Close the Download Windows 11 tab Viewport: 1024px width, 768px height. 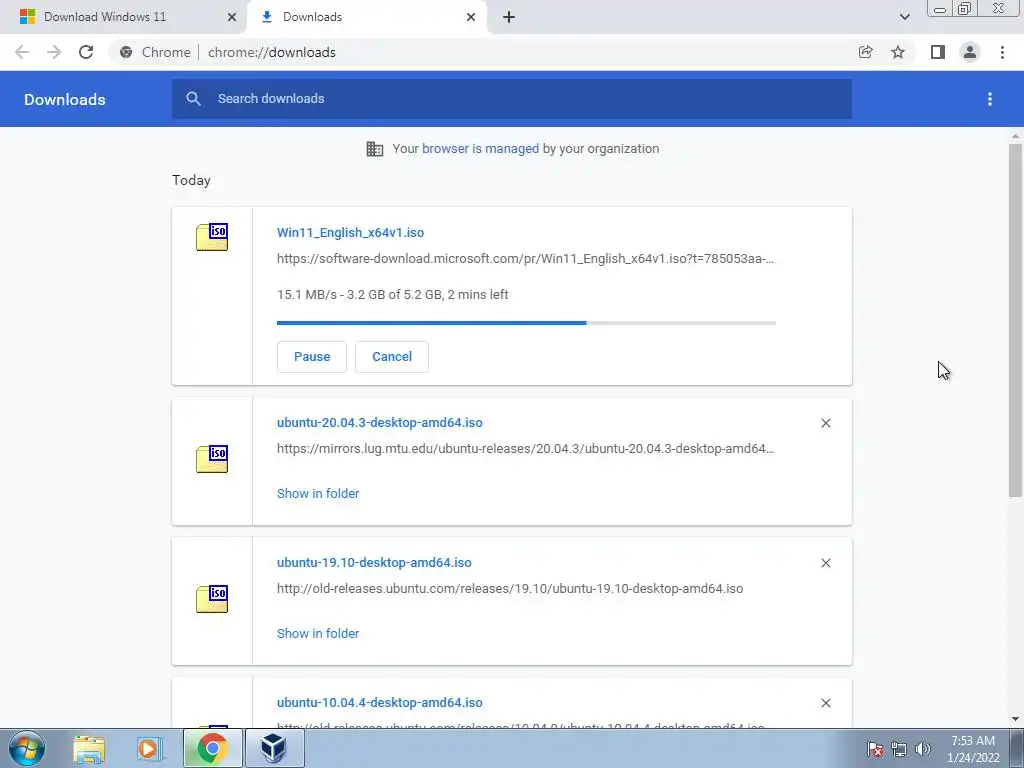[232, 17]
